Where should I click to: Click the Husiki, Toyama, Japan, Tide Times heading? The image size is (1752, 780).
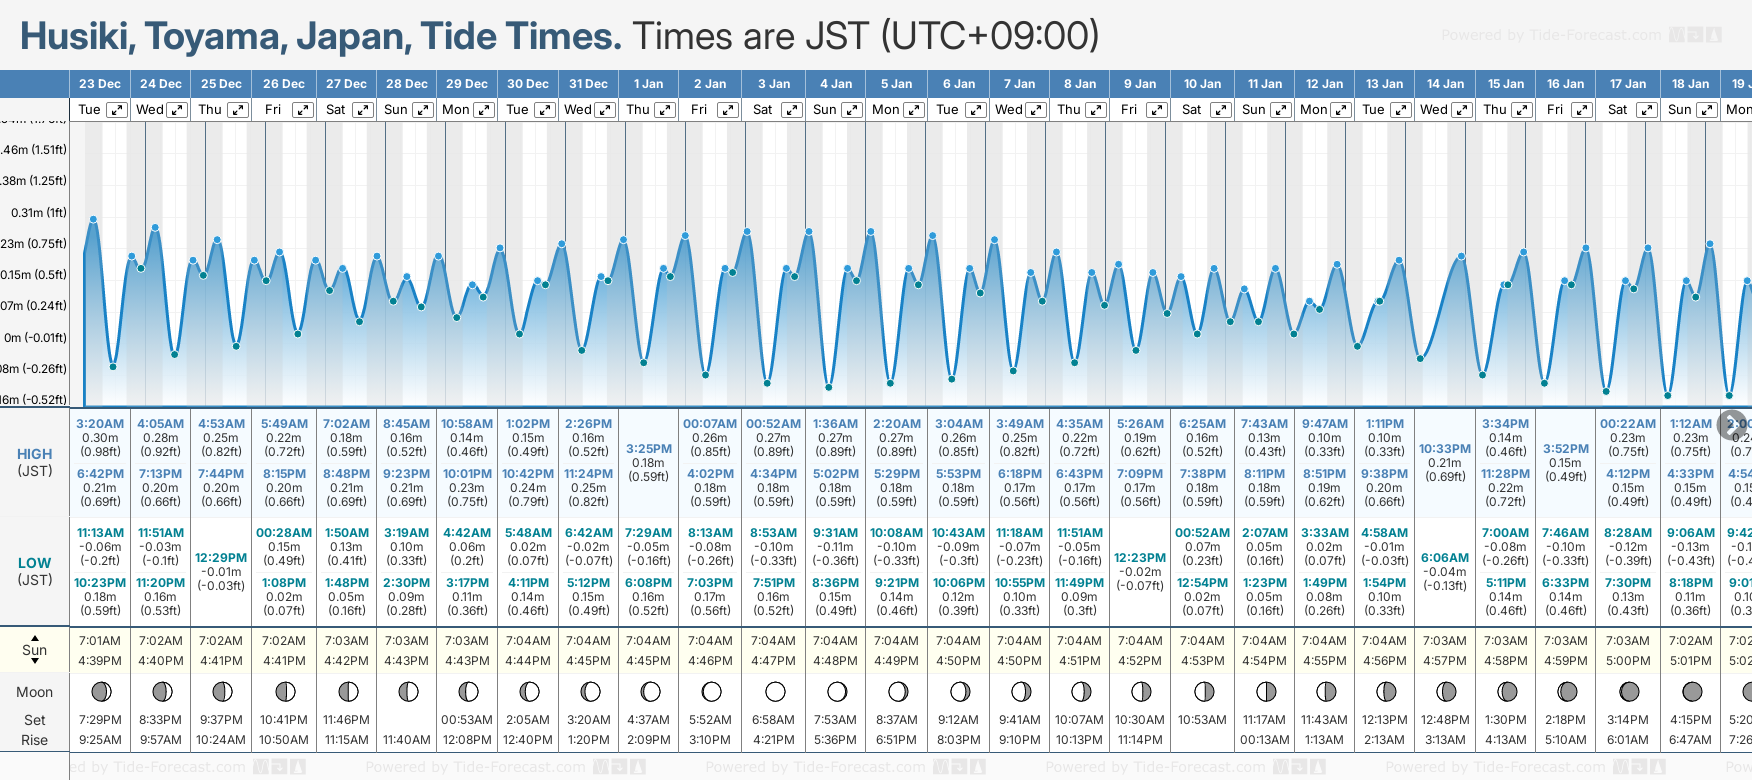pyautogui.click(x=320, y=36)
